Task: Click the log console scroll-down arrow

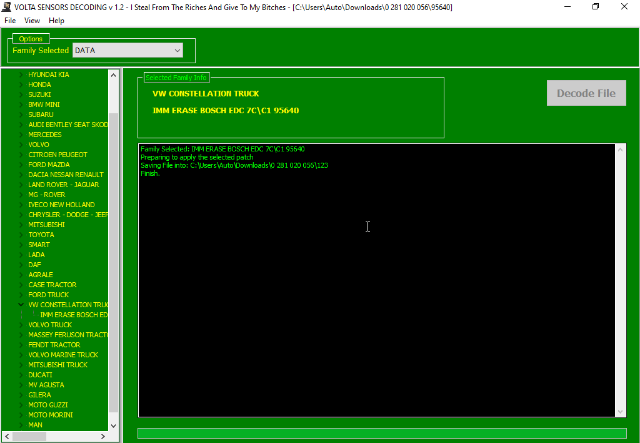Action: [620, 412]
